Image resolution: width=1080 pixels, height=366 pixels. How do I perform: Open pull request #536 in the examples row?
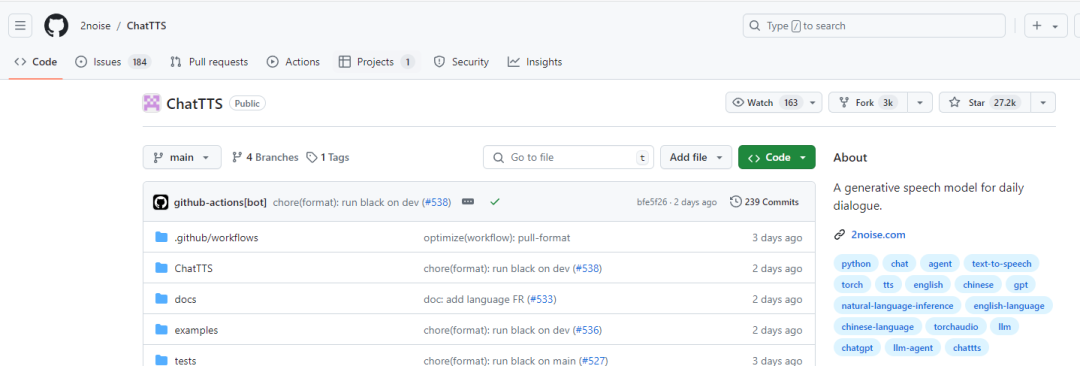tap(588, 330)
